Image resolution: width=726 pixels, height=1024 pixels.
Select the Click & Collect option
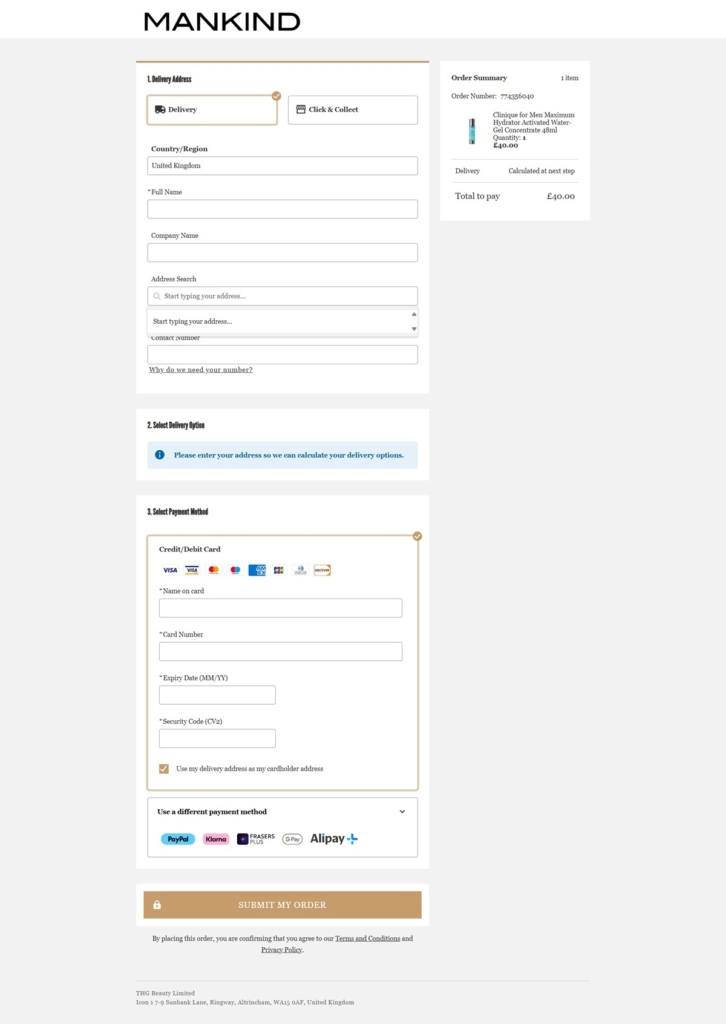point(353,110)
